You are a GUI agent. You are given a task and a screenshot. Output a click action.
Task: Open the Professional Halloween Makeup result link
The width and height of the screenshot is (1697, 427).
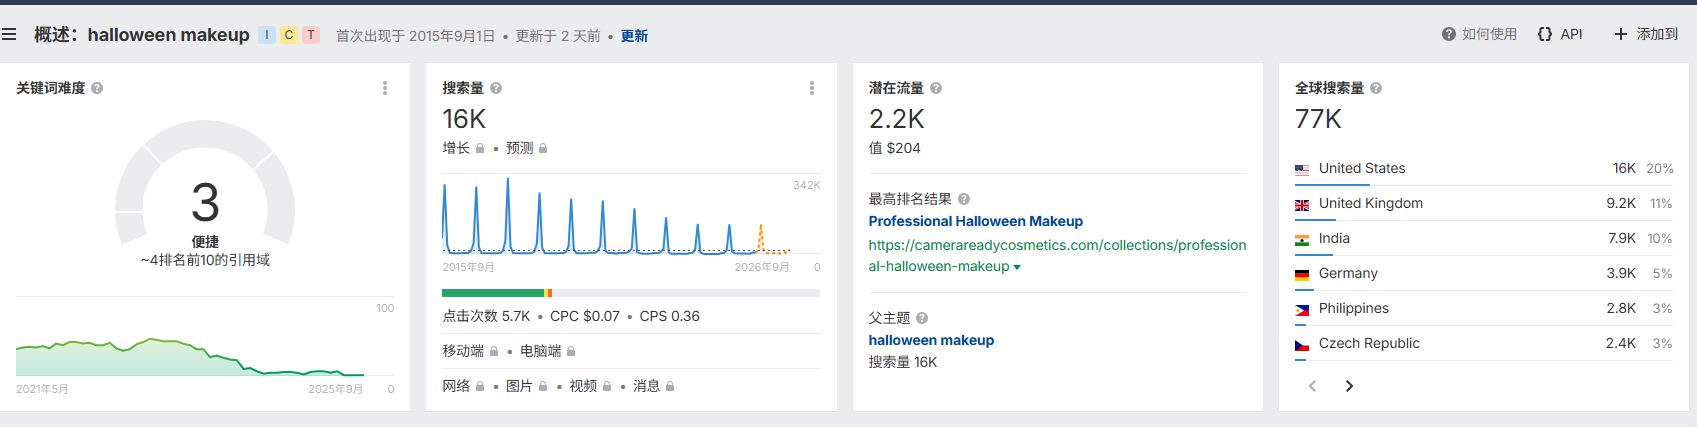pos(975,221)
